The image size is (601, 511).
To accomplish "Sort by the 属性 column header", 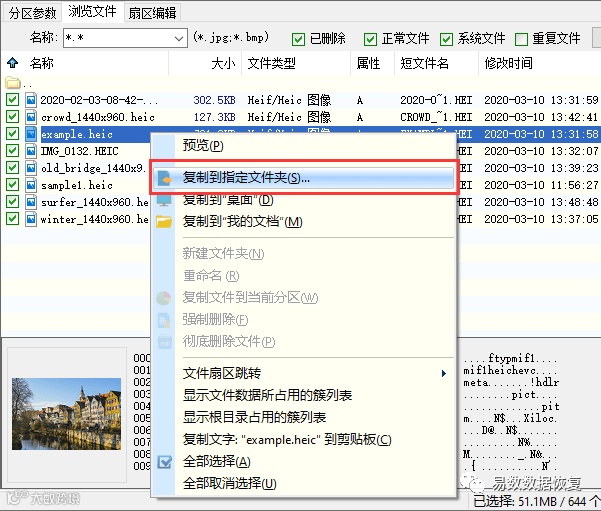I will 368,63.
